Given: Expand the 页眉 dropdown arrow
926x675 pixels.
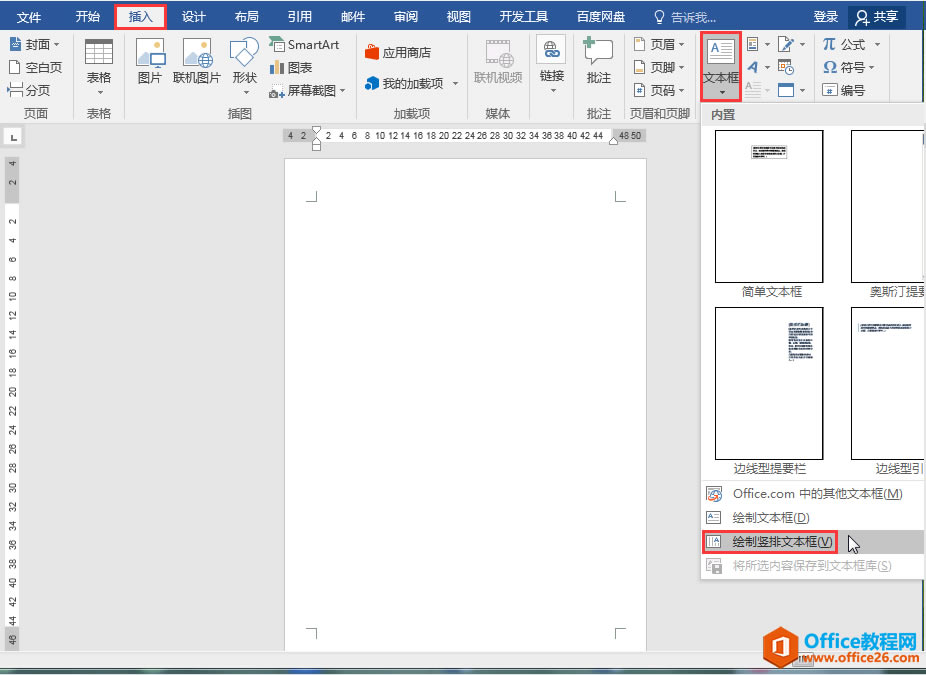Looking at the screenshot, I should 682,45.
